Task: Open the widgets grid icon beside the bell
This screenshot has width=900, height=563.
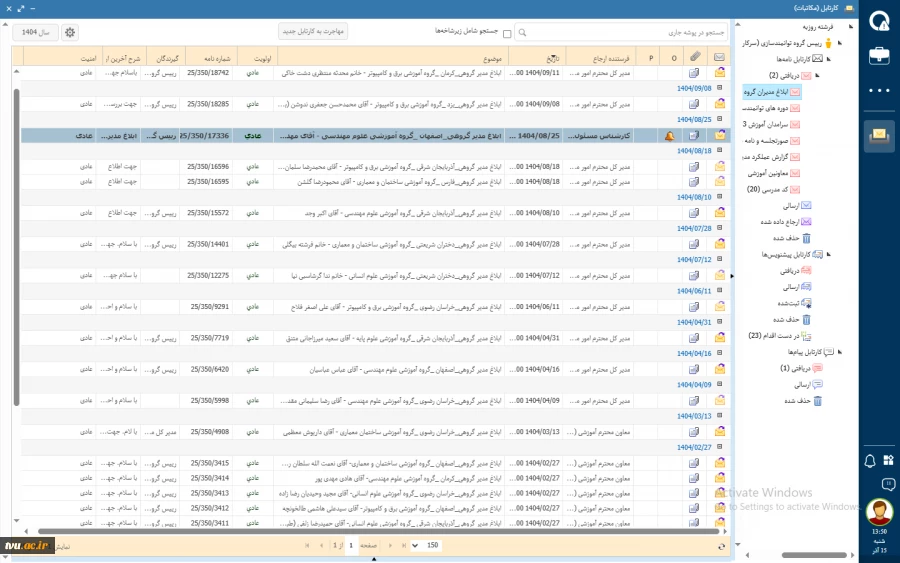Action: [x=889, y=460]
